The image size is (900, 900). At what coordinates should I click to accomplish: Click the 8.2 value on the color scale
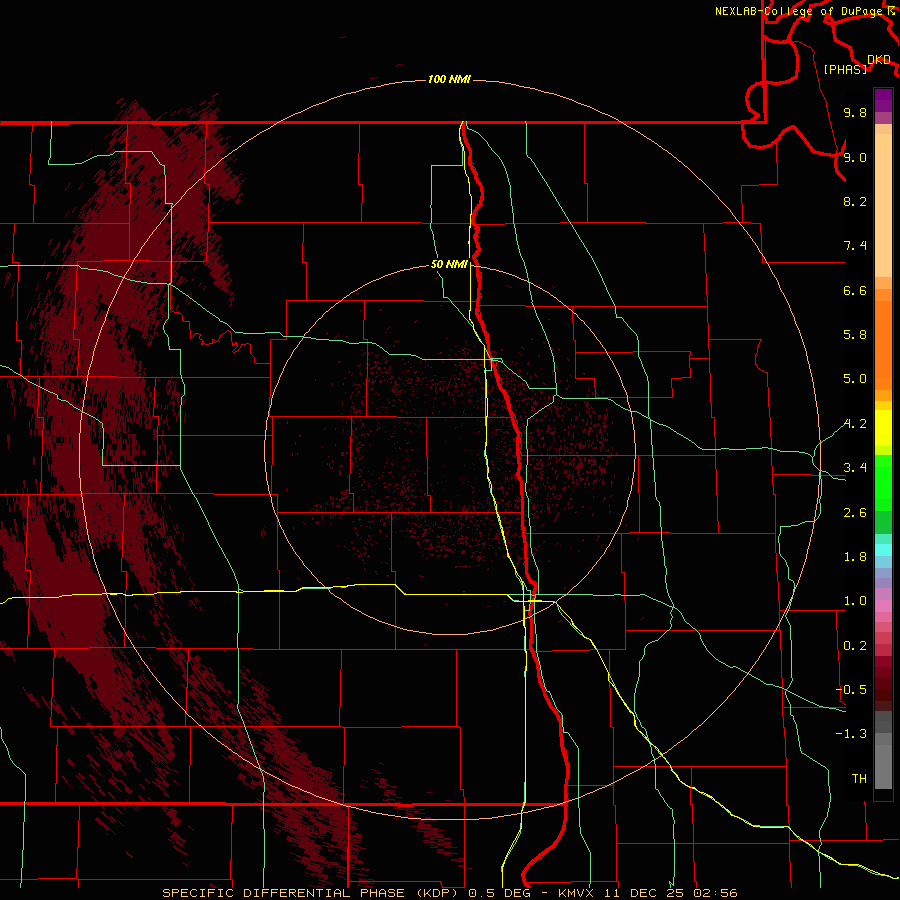[x=855, y=201]
